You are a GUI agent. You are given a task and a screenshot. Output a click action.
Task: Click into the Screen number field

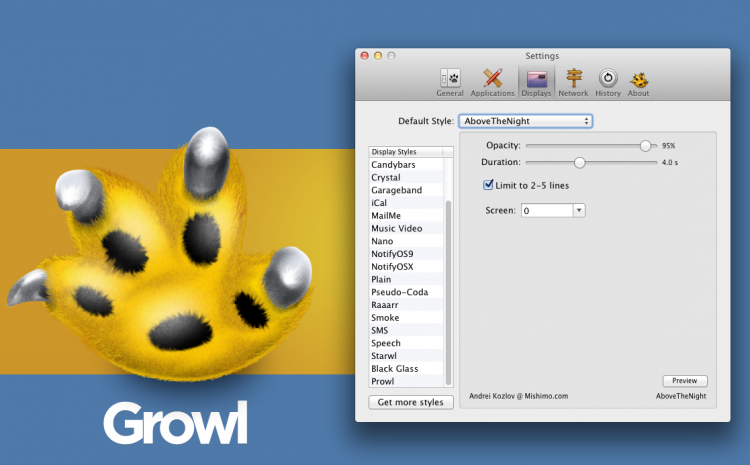547,210
